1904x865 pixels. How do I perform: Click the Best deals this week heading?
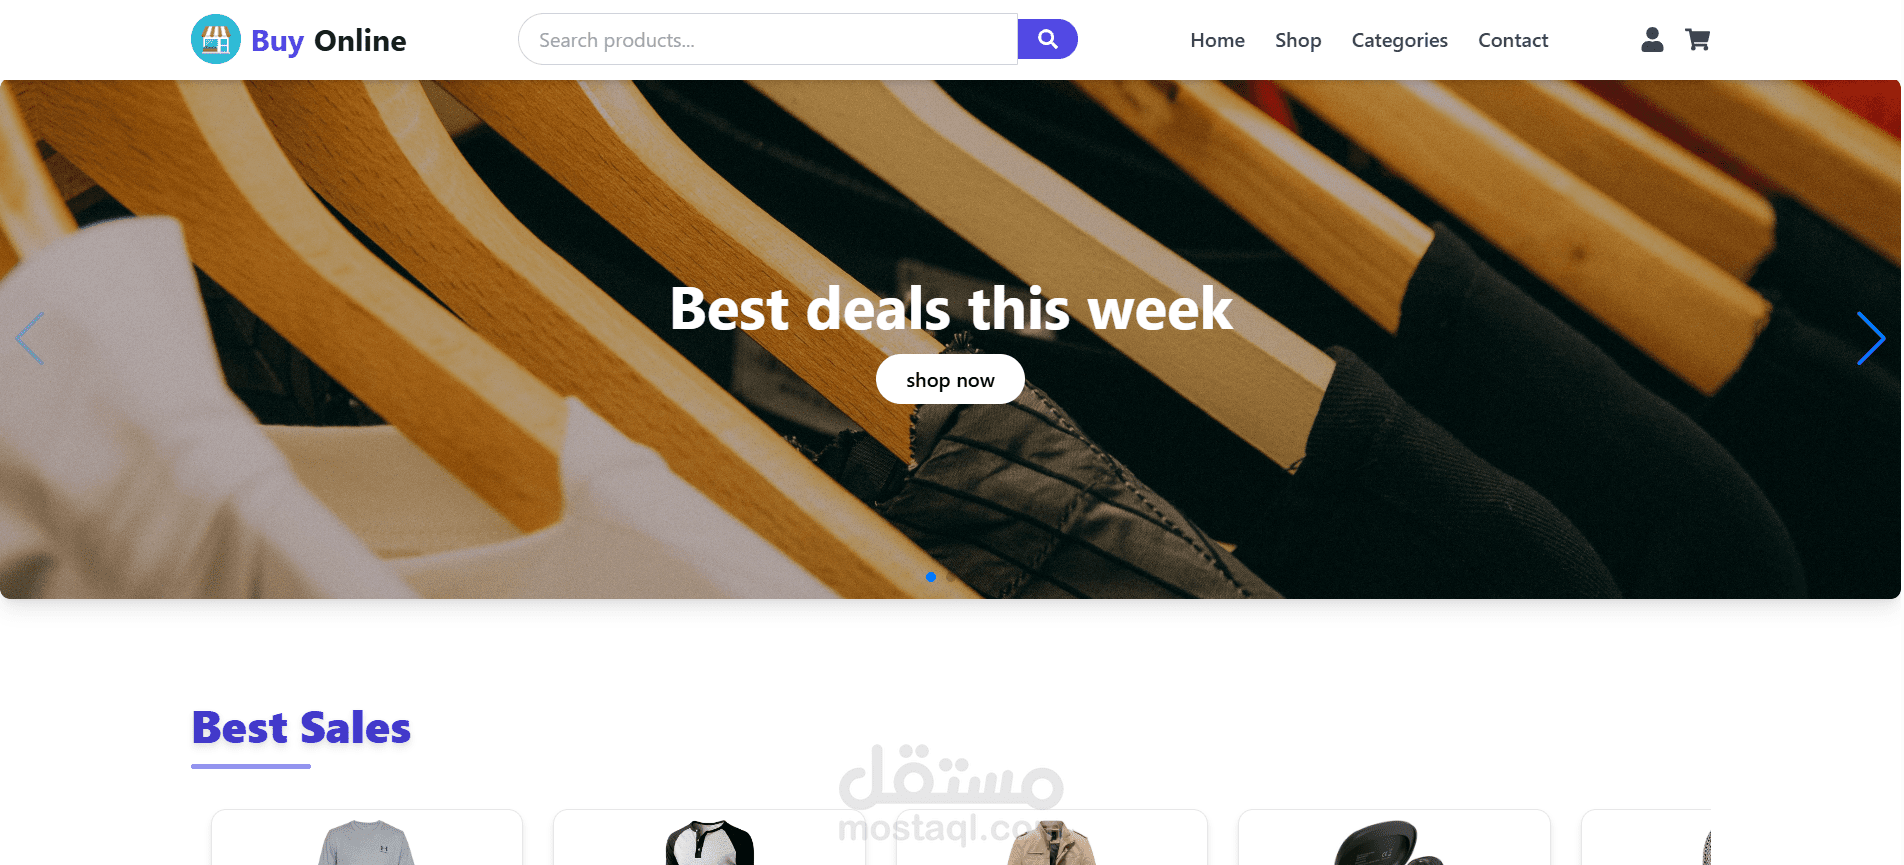(x=951, y=308)
